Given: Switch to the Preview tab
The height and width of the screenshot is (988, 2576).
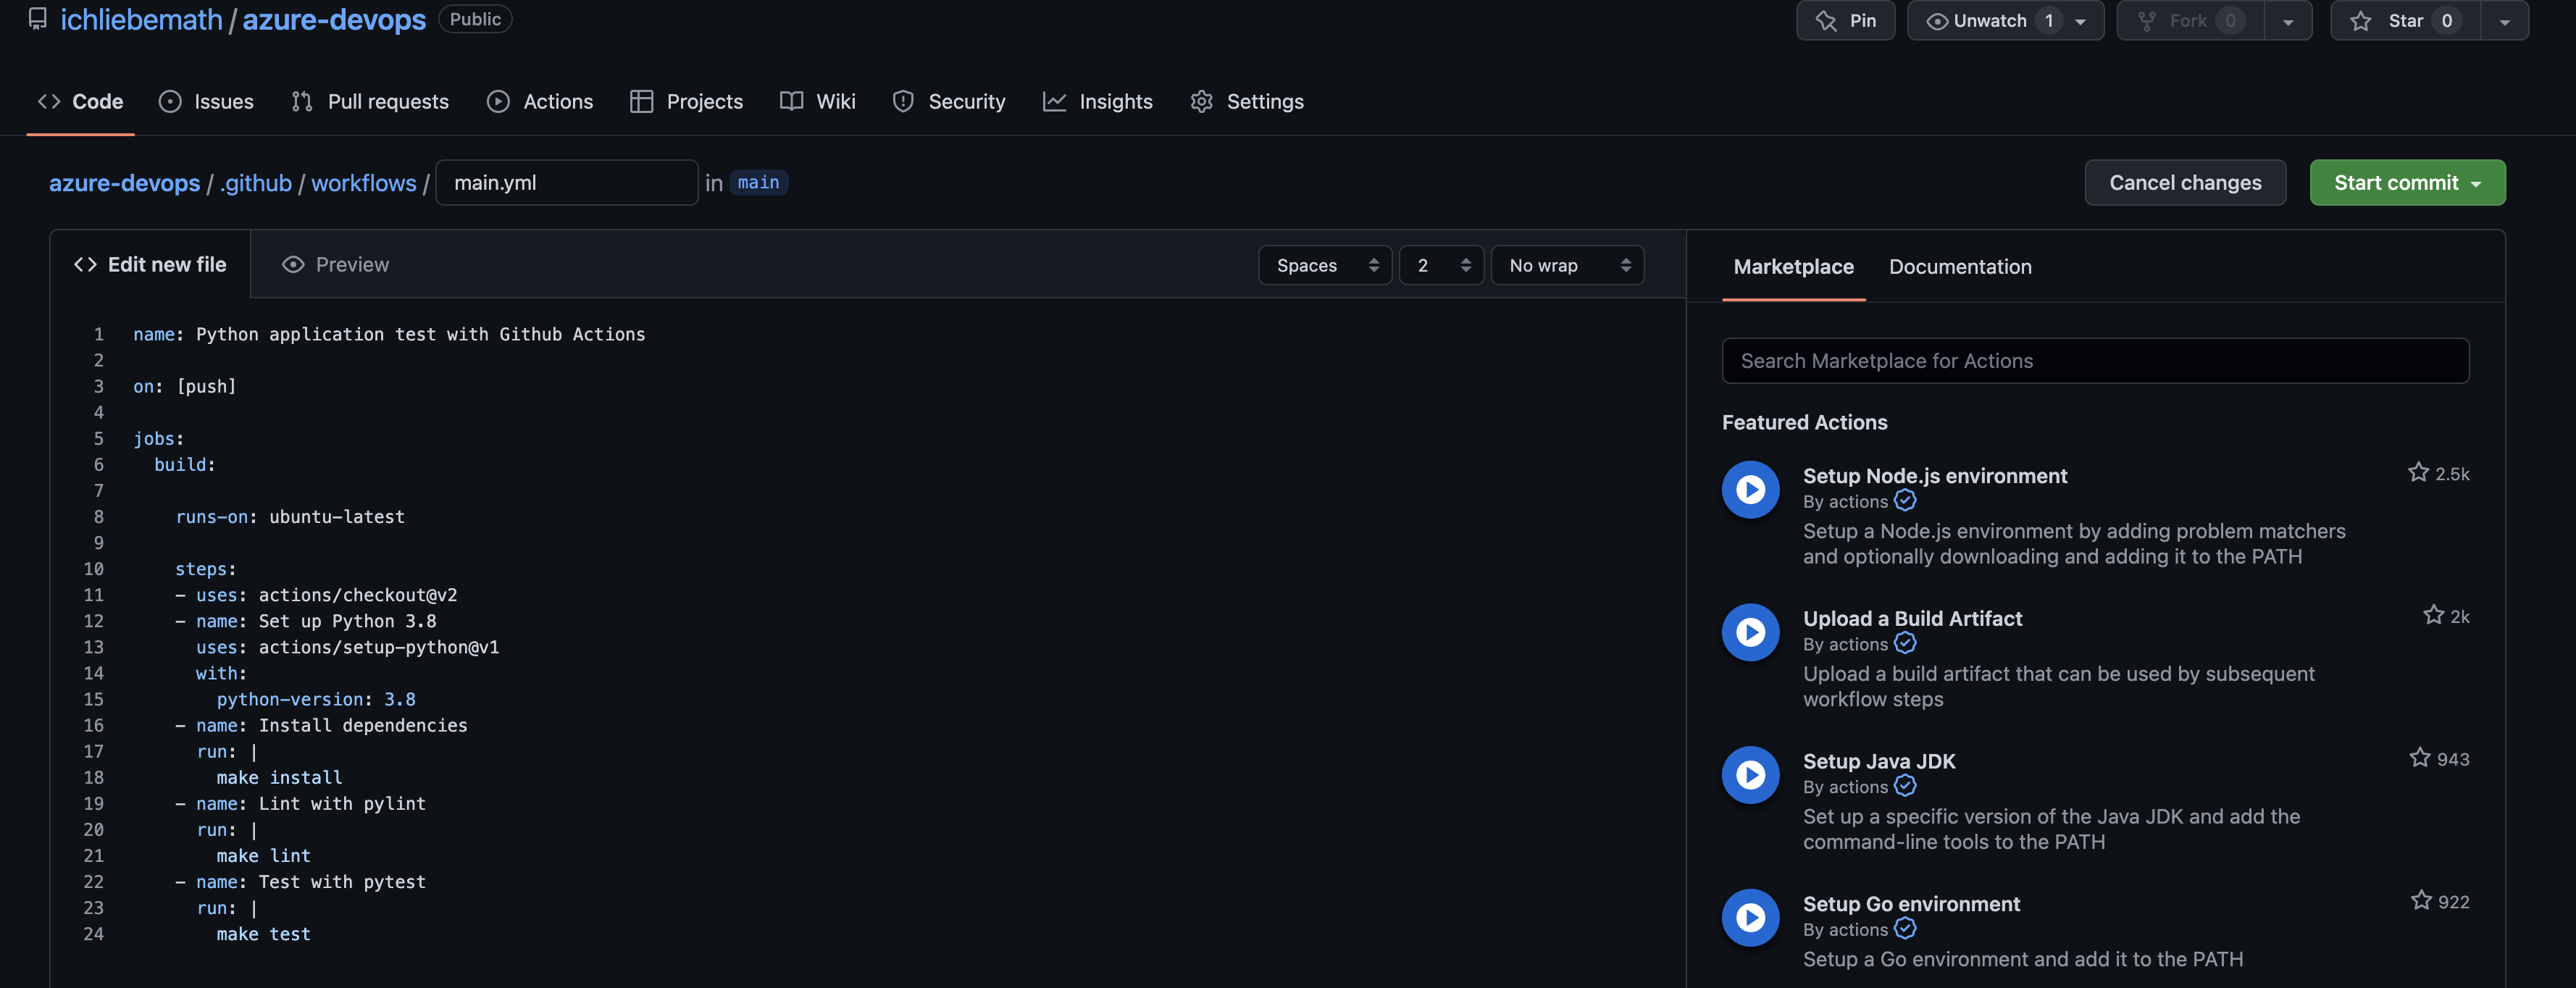Looking at the screenshot, I should (x=335, y=264).
